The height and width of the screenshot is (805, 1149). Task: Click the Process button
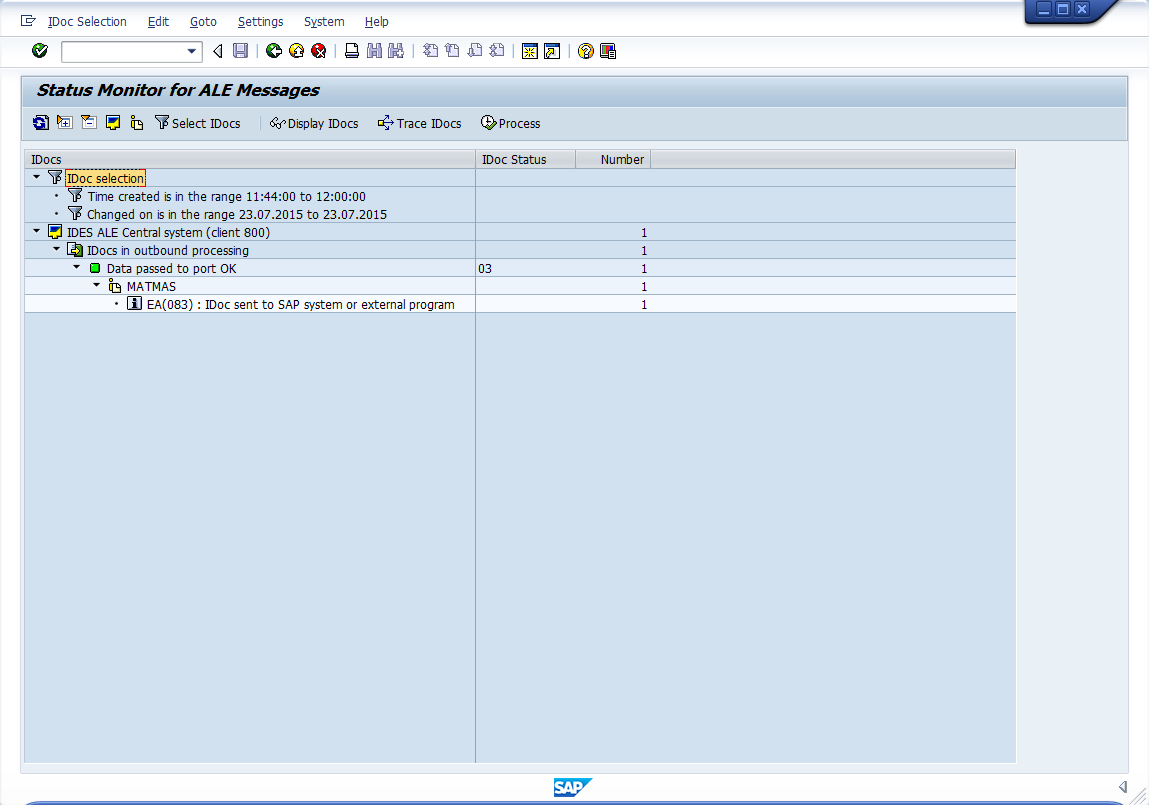tap(510, 123)
